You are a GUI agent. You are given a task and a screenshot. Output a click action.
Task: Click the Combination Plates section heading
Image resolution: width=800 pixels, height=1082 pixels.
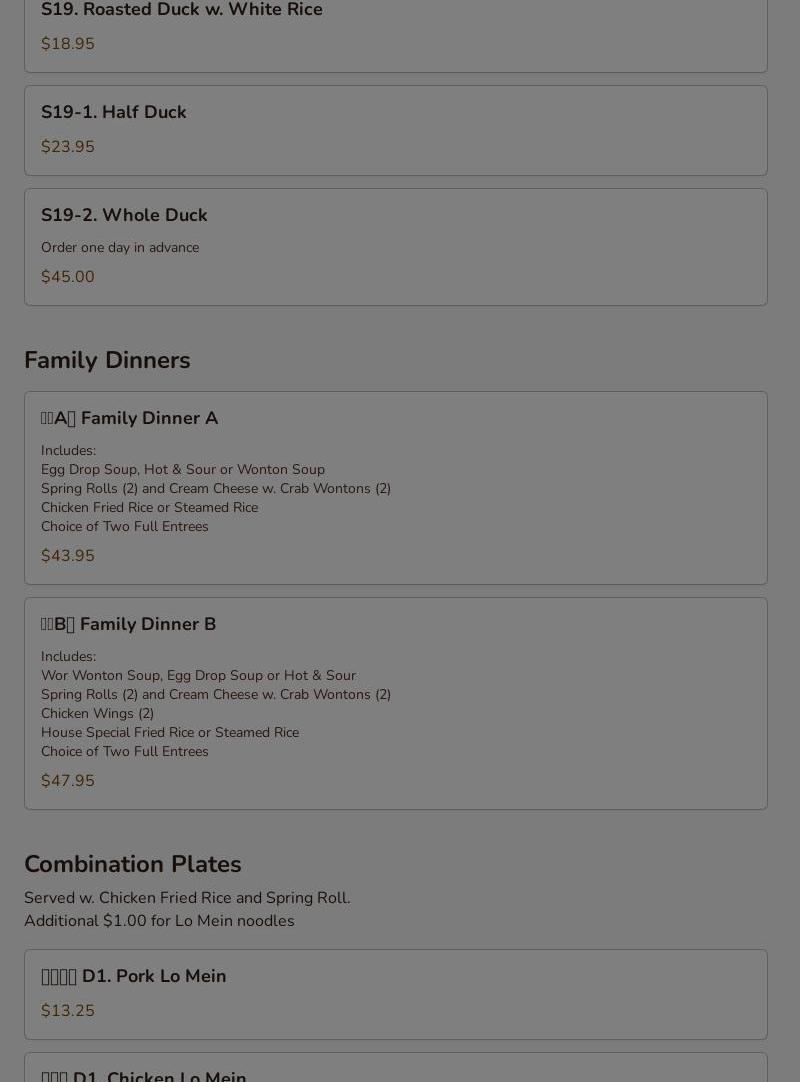pos(133,864)
